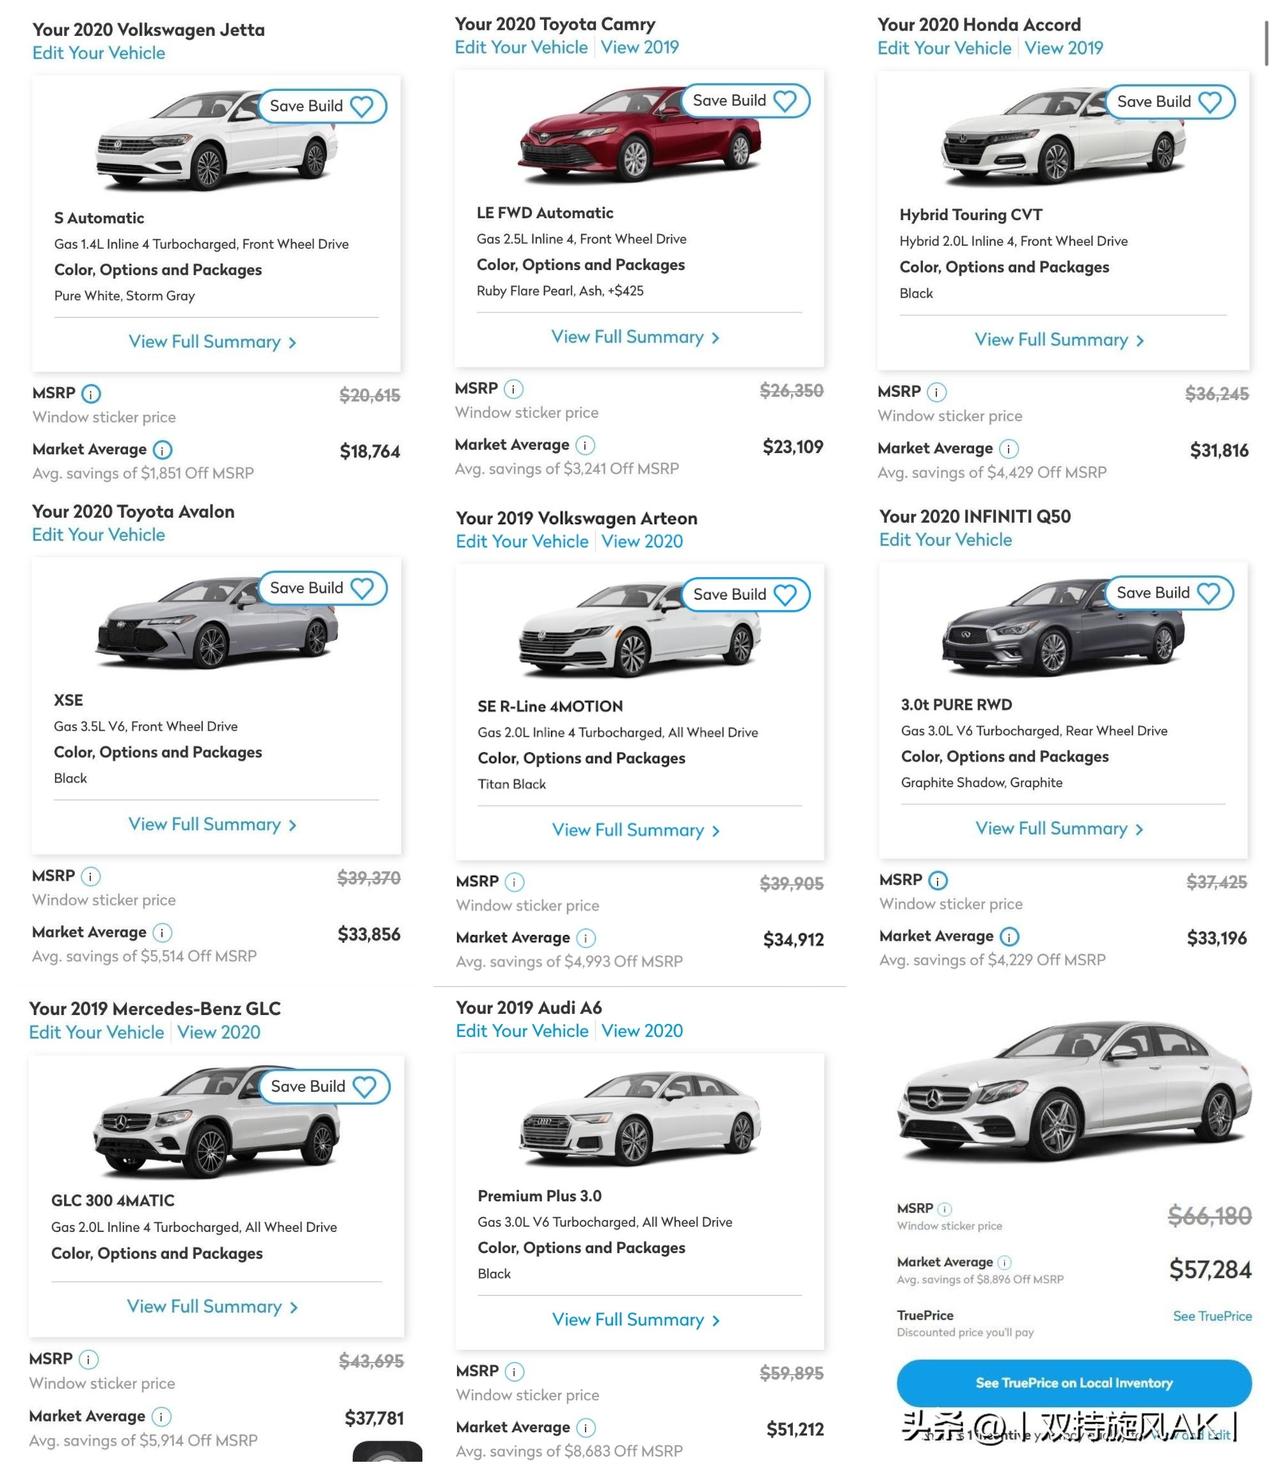Expand View Full Summary for Audi A6

(636, 1320)
